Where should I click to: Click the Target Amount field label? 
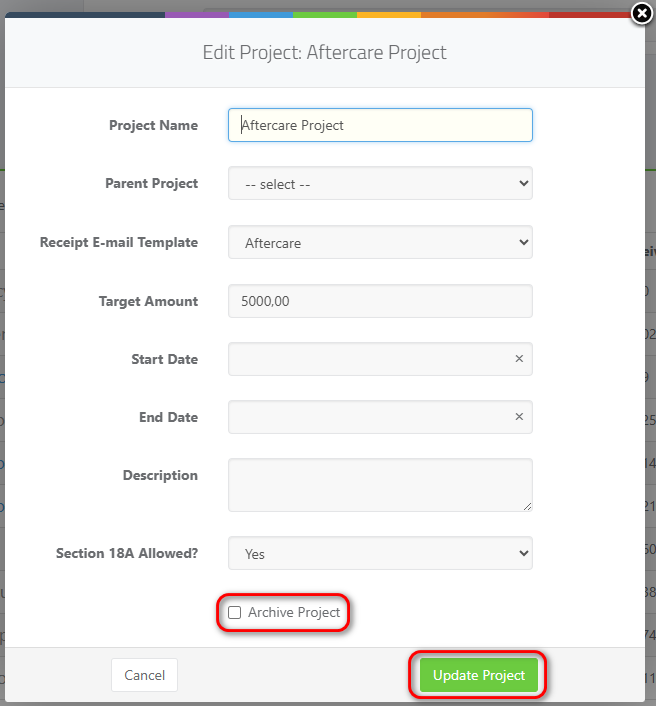[x=148, y=301]
